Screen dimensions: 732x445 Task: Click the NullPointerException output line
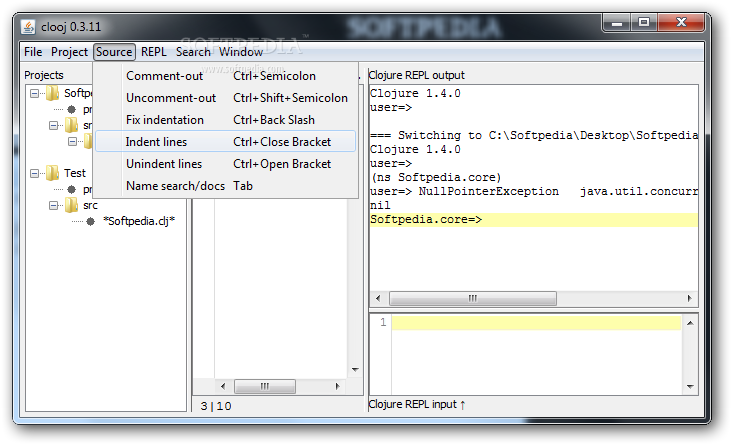(534, 191)
